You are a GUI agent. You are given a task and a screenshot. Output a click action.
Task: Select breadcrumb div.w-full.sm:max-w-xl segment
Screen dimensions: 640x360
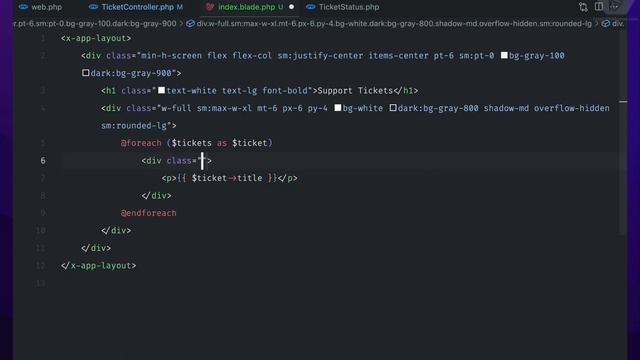(394, 24)
